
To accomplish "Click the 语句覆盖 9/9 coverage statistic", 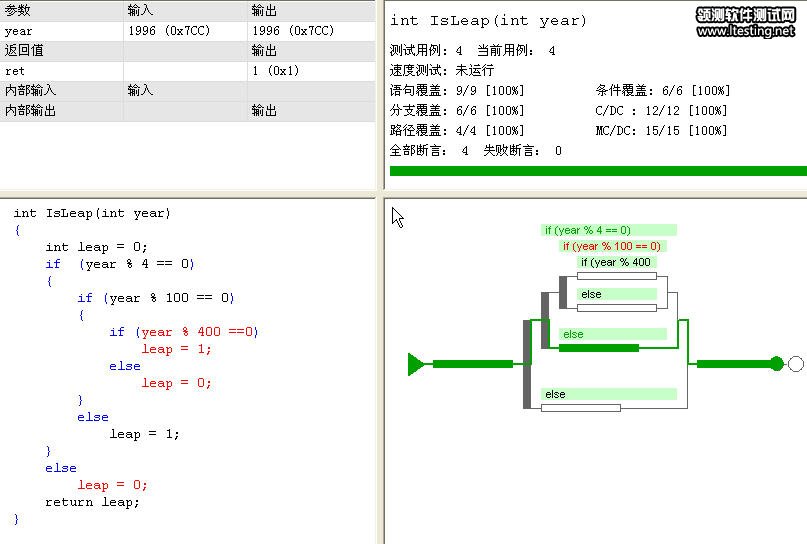I will [x=456, y=91].
